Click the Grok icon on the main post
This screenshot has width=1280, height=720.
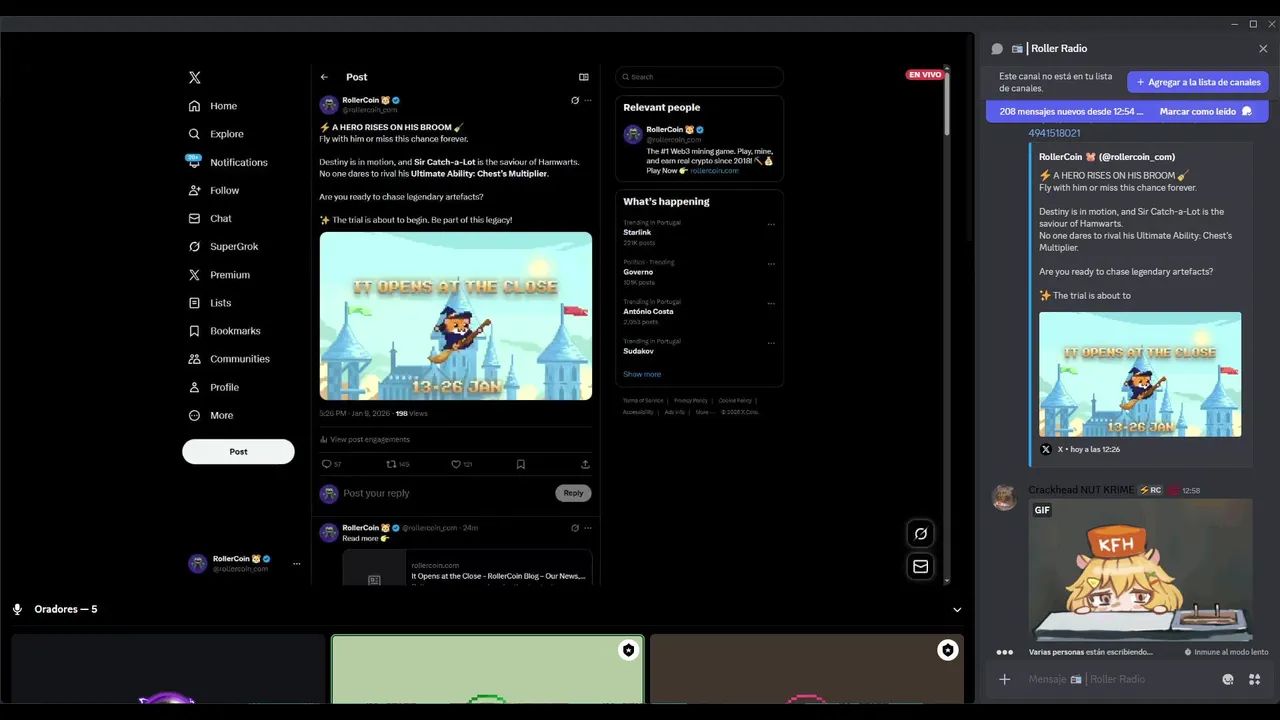click(x=575, y=100)
